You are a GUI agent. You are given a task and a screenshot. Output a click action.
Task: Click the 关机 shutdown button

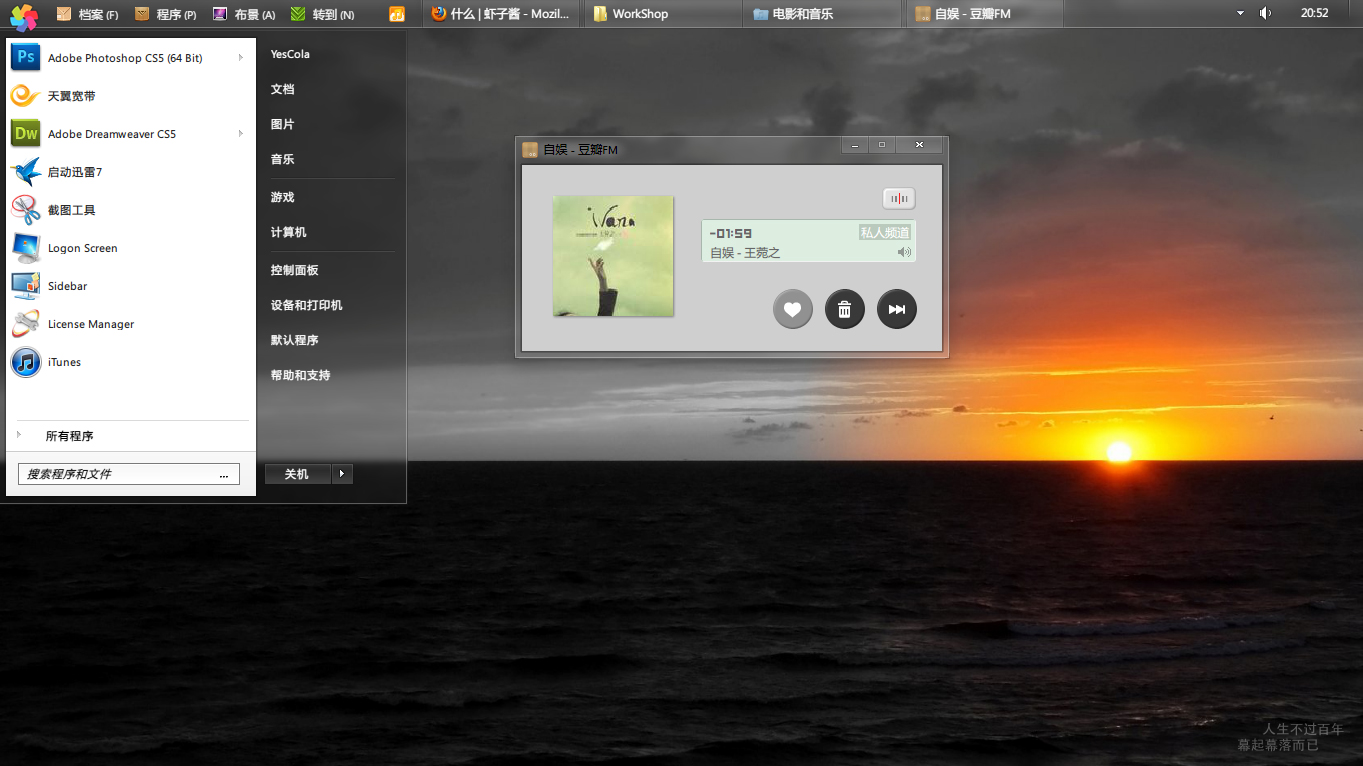298,474
